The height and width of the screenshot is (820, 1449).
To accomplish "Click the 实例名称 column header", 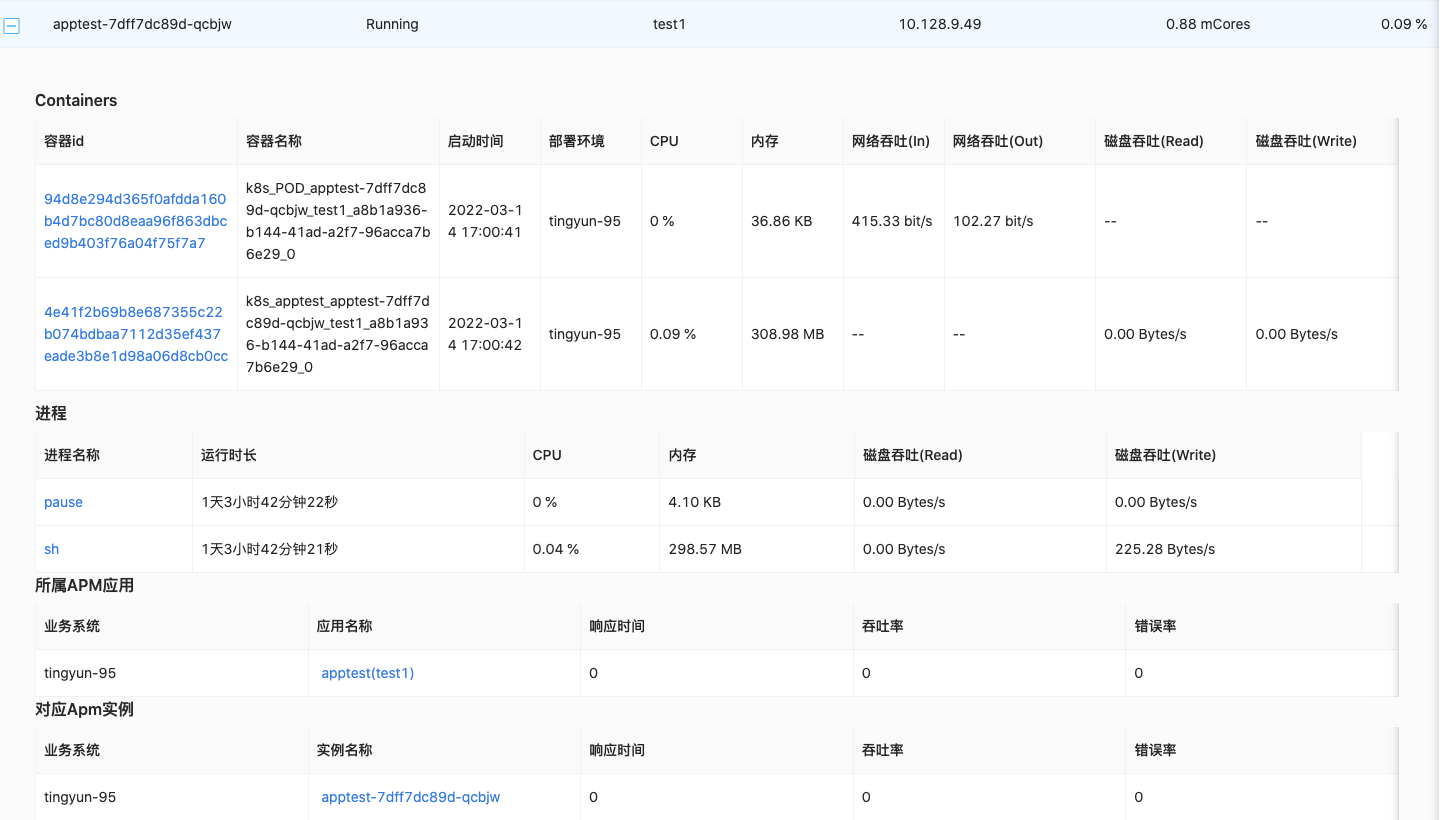I will click(x=345, y=750).
